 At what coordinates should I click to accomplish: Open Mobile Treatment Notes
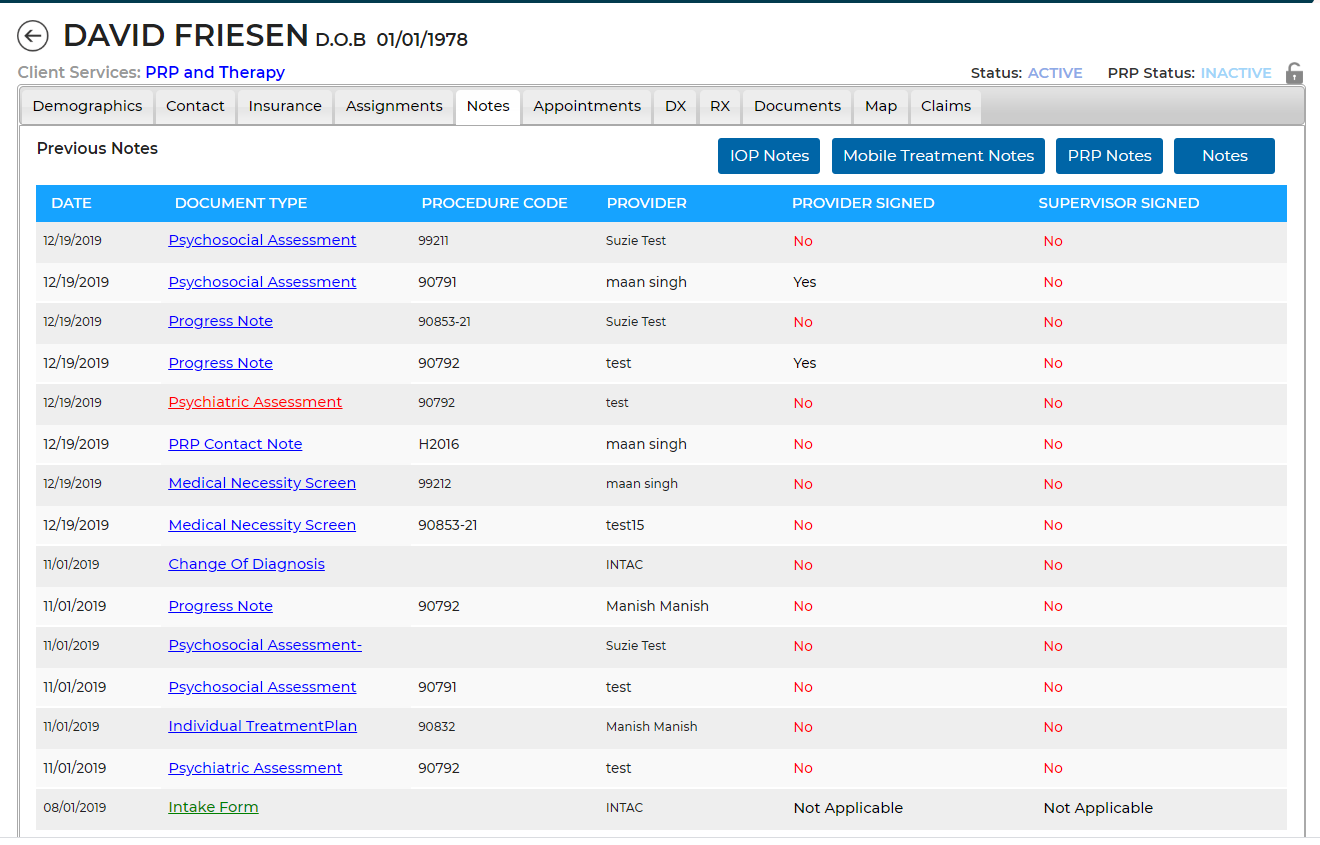pyautogui.click(x=938, y=156)
